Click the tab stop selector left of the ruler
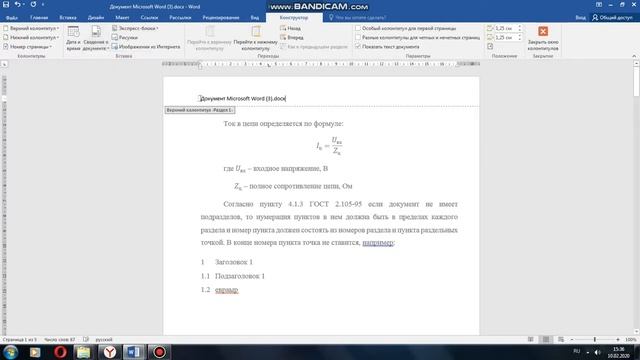Image resolution: width=640 pixels, height=360 pixels. tap(4, 64)
